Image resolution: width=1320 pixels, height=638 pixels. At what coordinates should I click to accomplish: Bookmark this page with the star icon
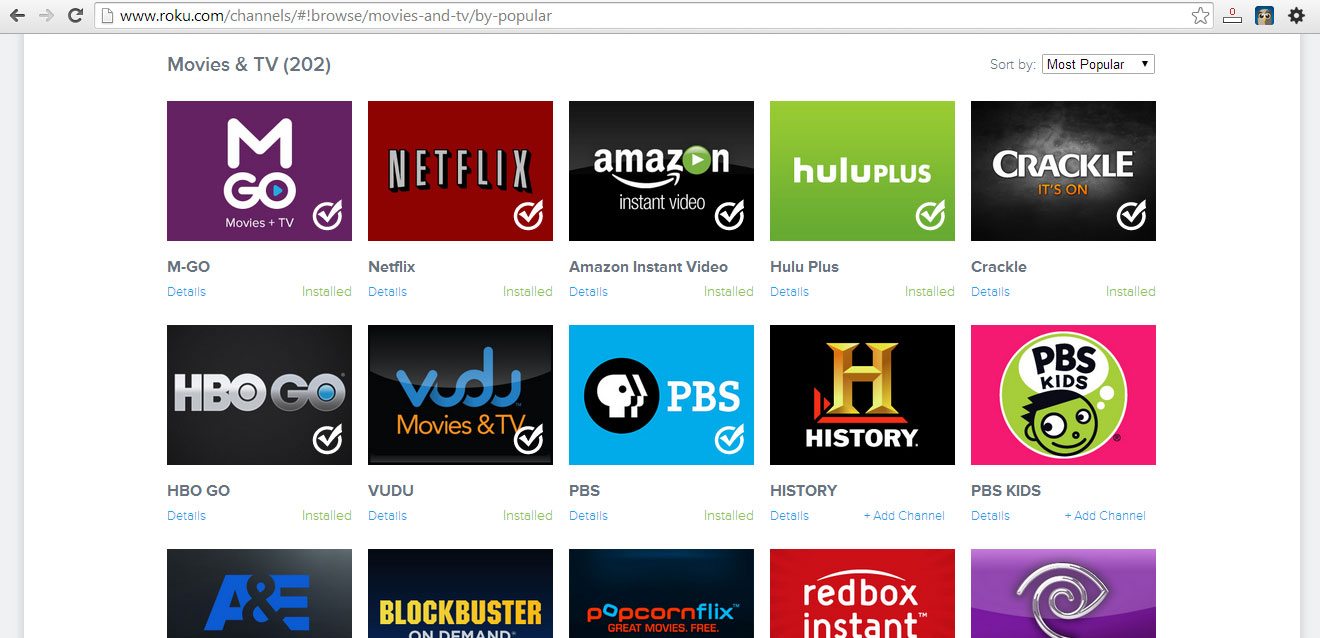pyautogui.click(x=1201, y=16)
